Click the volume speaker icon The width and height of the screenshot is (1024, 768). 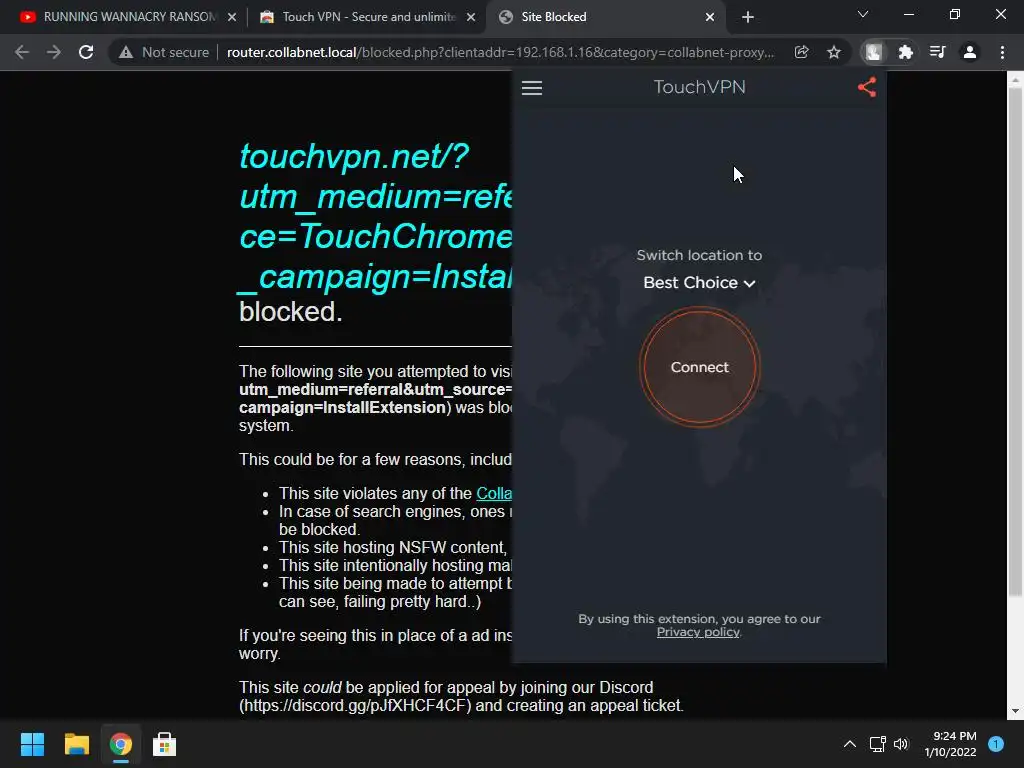(901, 744)
